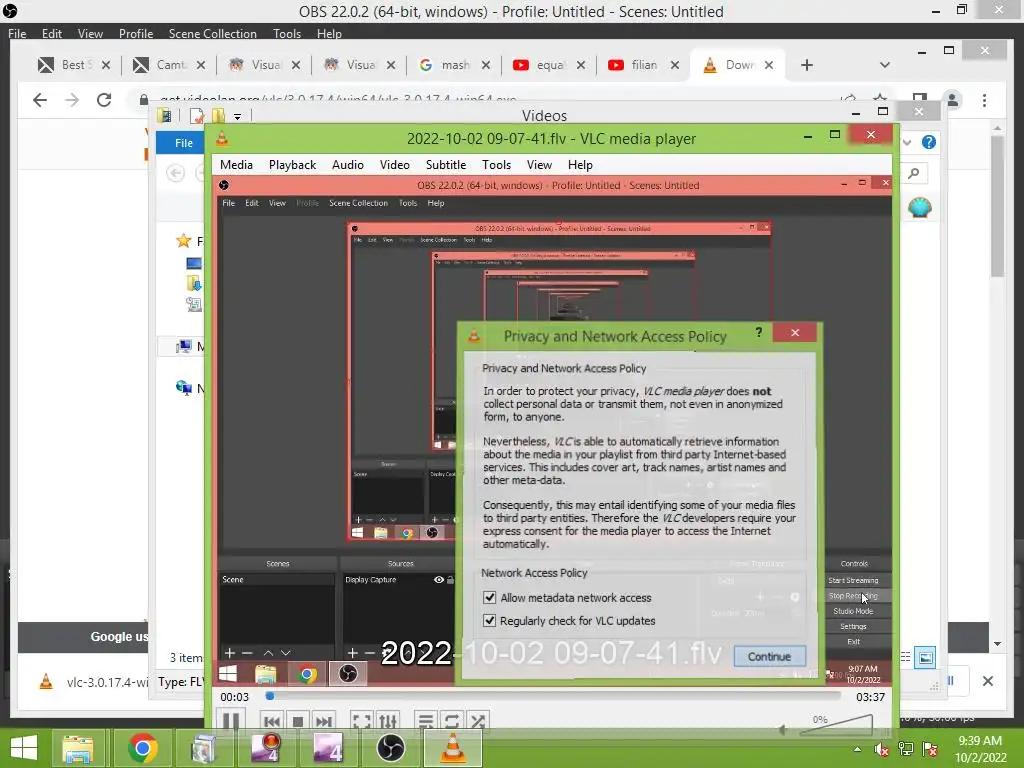
Task: Mute VLC using the speaker icon
Action: click(783, 729)
